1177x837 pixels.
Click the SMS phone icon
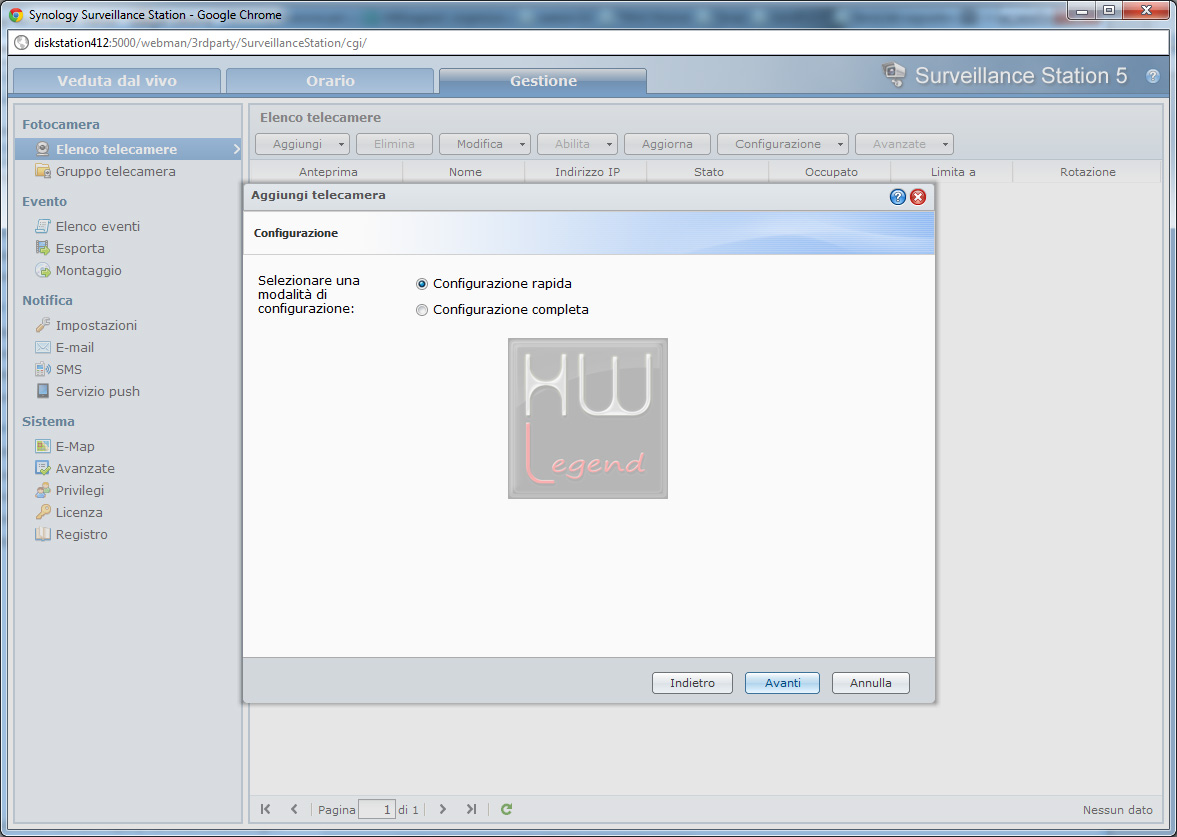tap(43, 369)
